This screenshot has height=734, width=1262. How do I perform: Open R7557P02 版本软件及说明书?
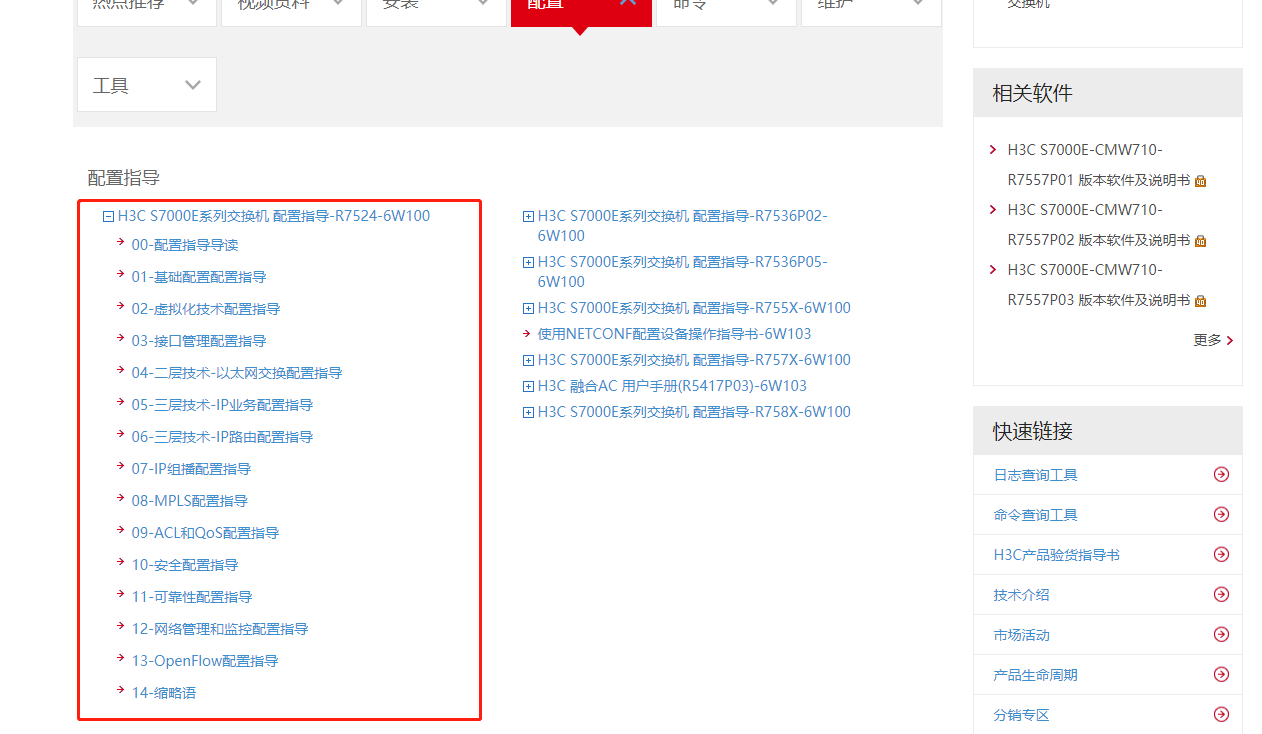click(x=1098, y=225)
